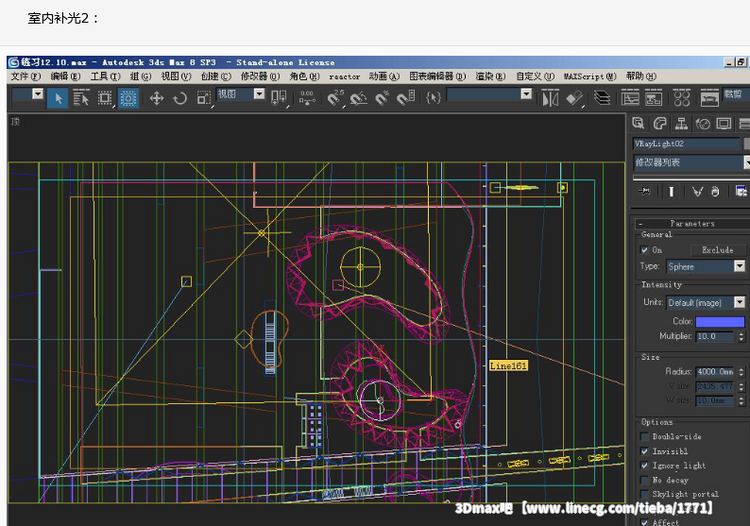Image resolution: width=750 pixels, height=526 pixels.
Task: Open the 渲染(R) menu
Action: 490,76
